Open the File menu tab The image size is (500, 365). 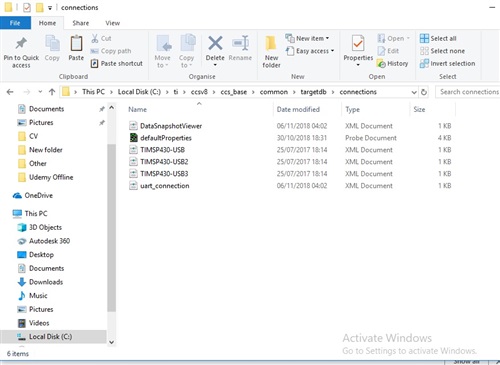click(15, 23)
